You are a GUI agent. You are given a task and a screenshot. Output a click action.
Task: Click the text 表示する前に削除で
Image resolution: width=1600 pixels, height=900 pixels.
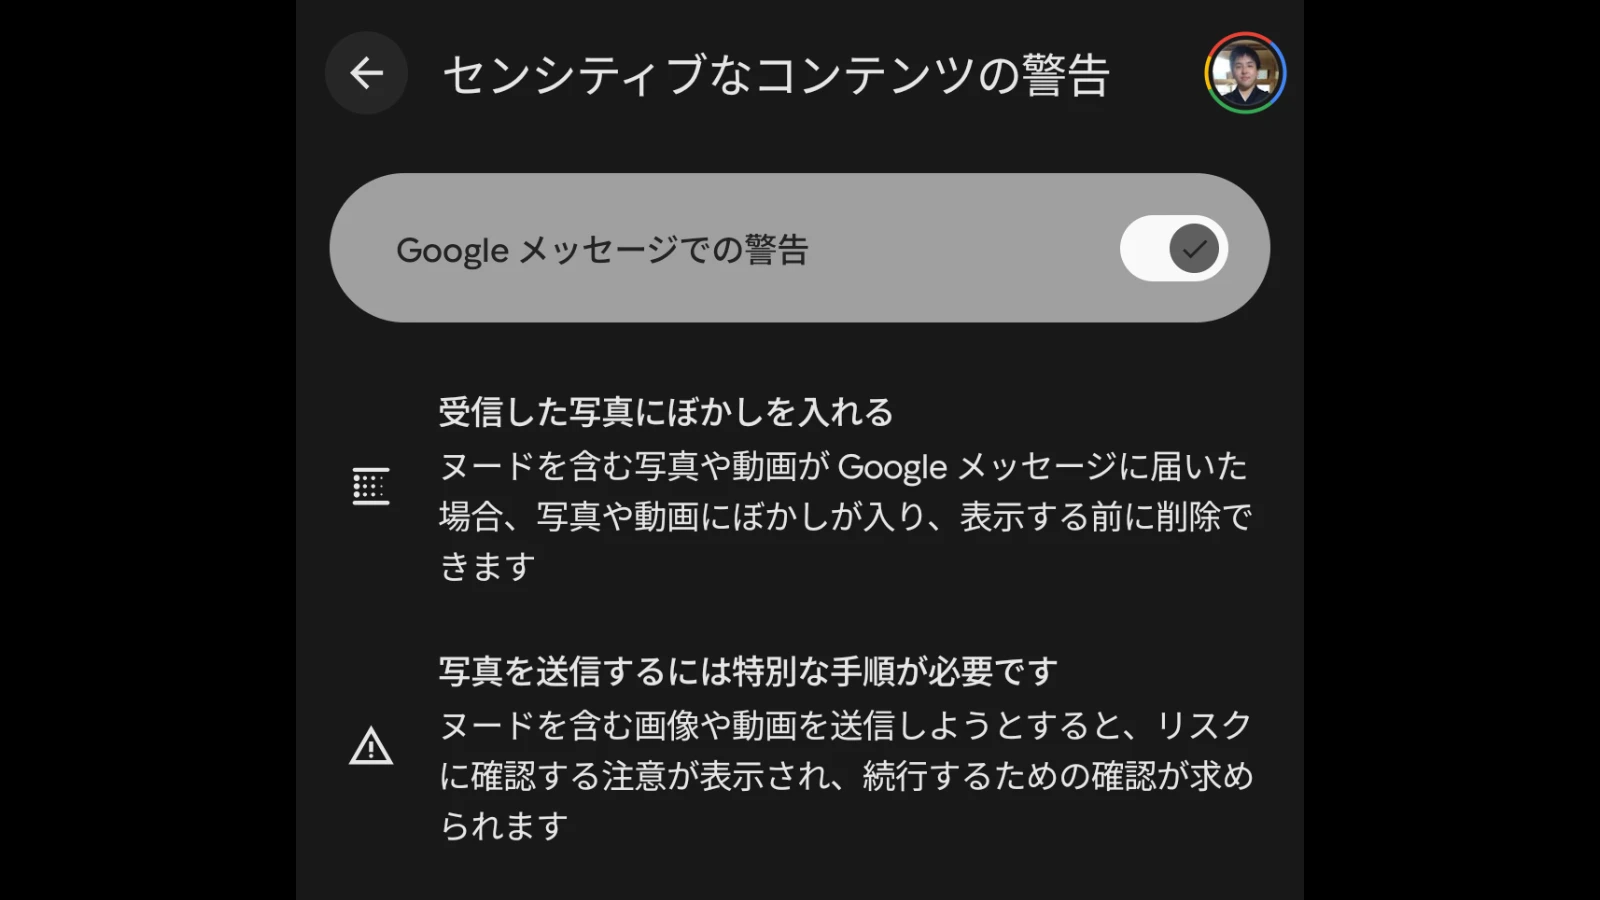pyautogui.click(x=1106, y=517)
